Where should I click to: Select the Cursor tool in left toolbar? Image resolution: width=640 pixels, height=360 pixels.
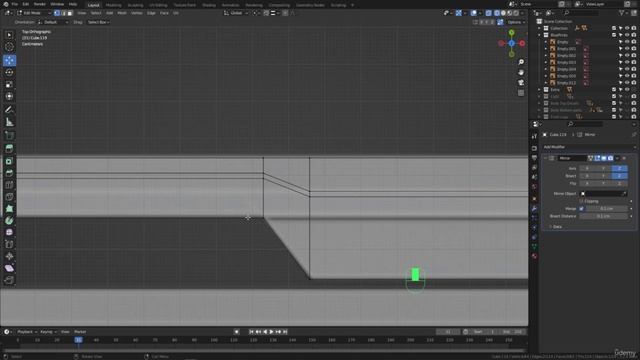[9, 47]
